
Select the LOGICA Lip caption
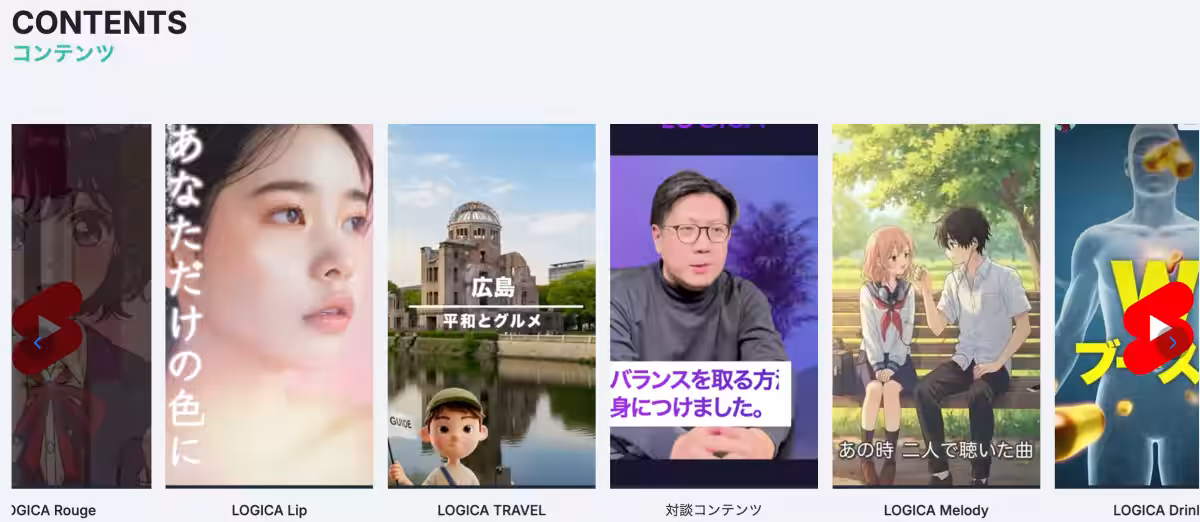coord(269,510)
